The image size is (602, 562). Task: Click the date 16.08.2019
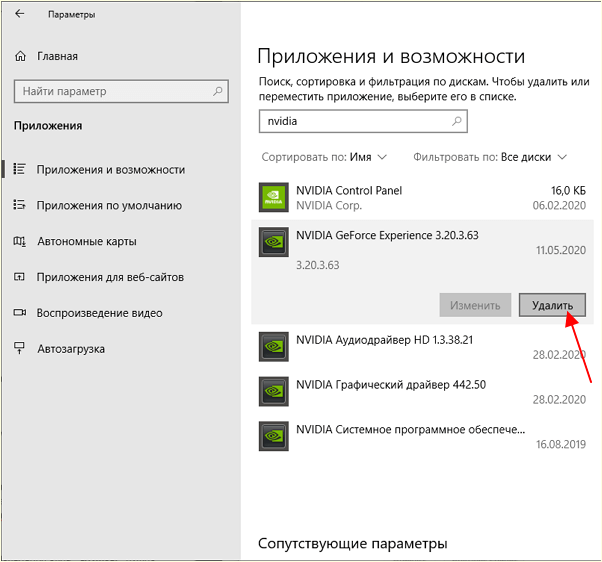tap(561, 444)
